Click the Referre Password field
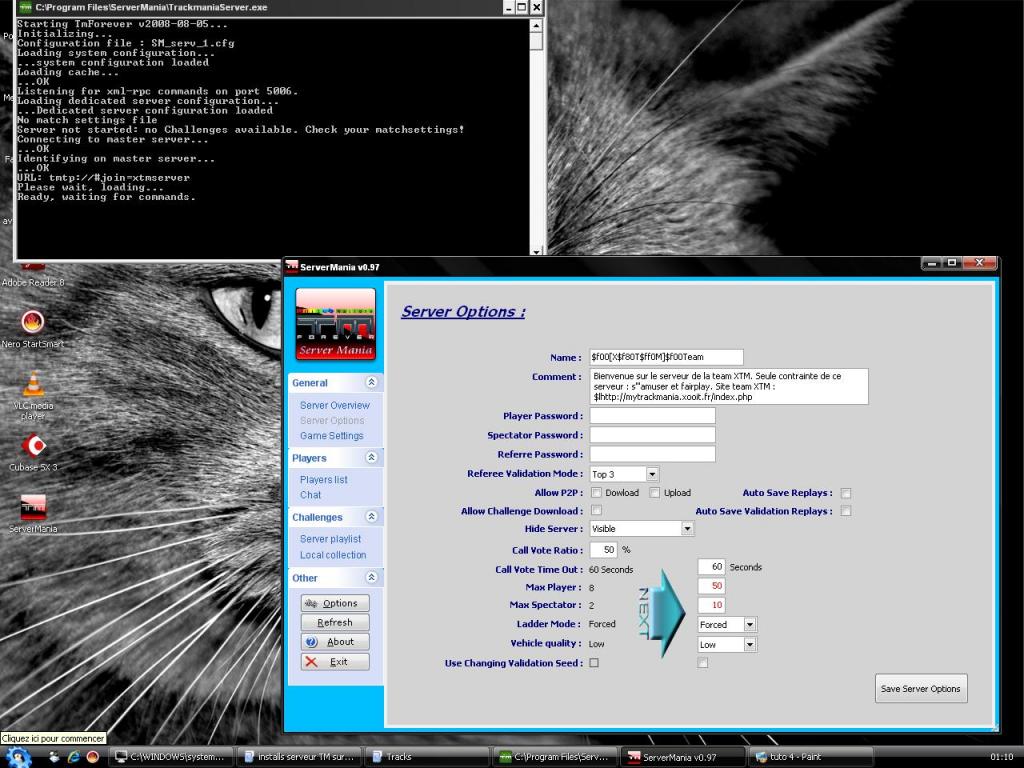 point(652,454)
